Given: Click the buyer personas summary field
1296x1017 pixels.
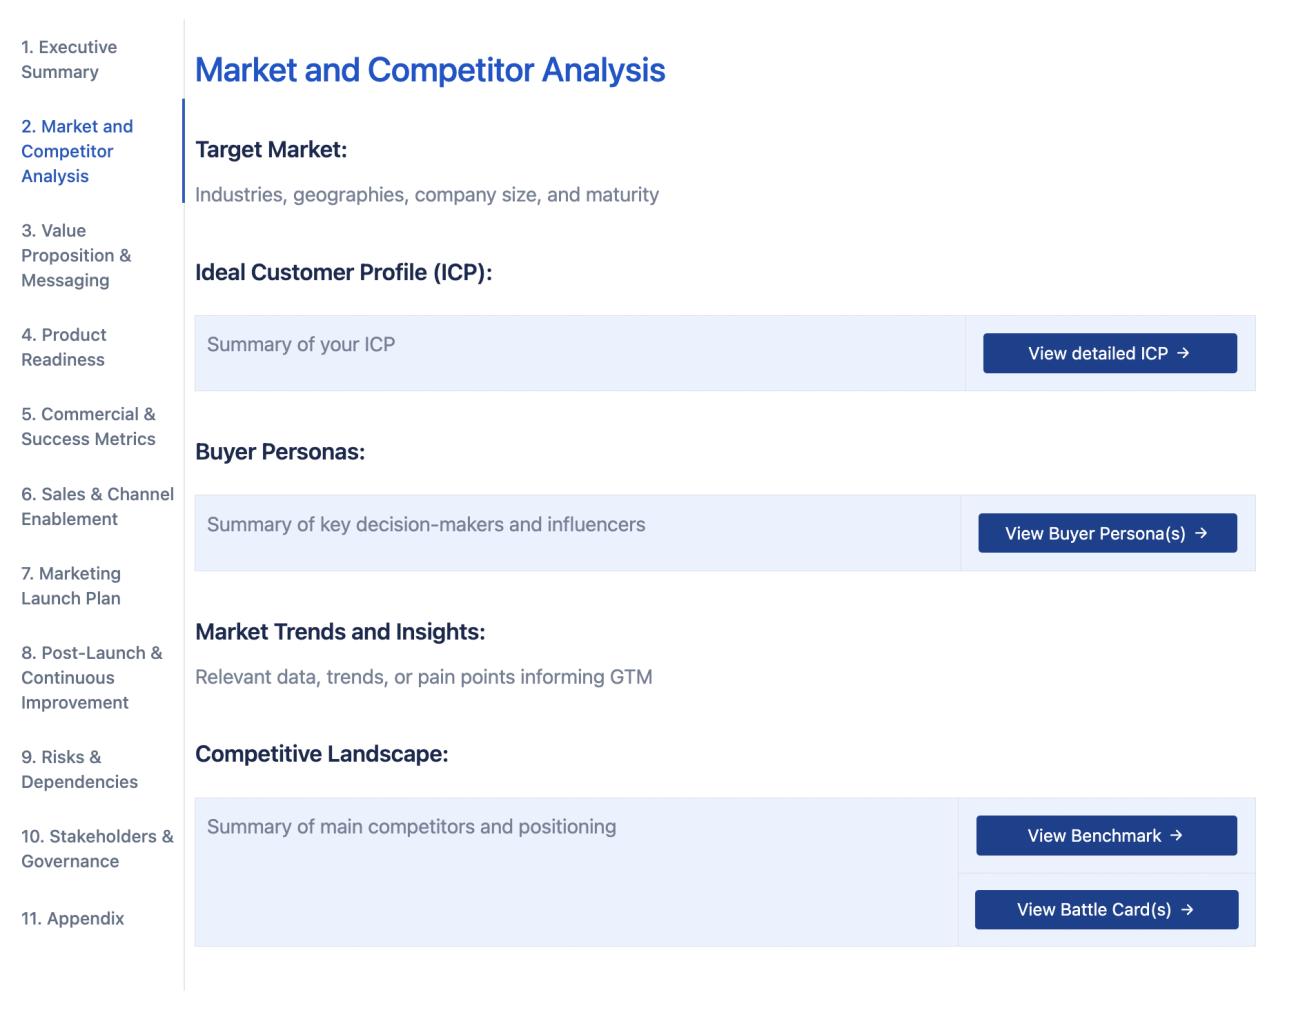Looking at the screenshot, I should click(576, 533).
